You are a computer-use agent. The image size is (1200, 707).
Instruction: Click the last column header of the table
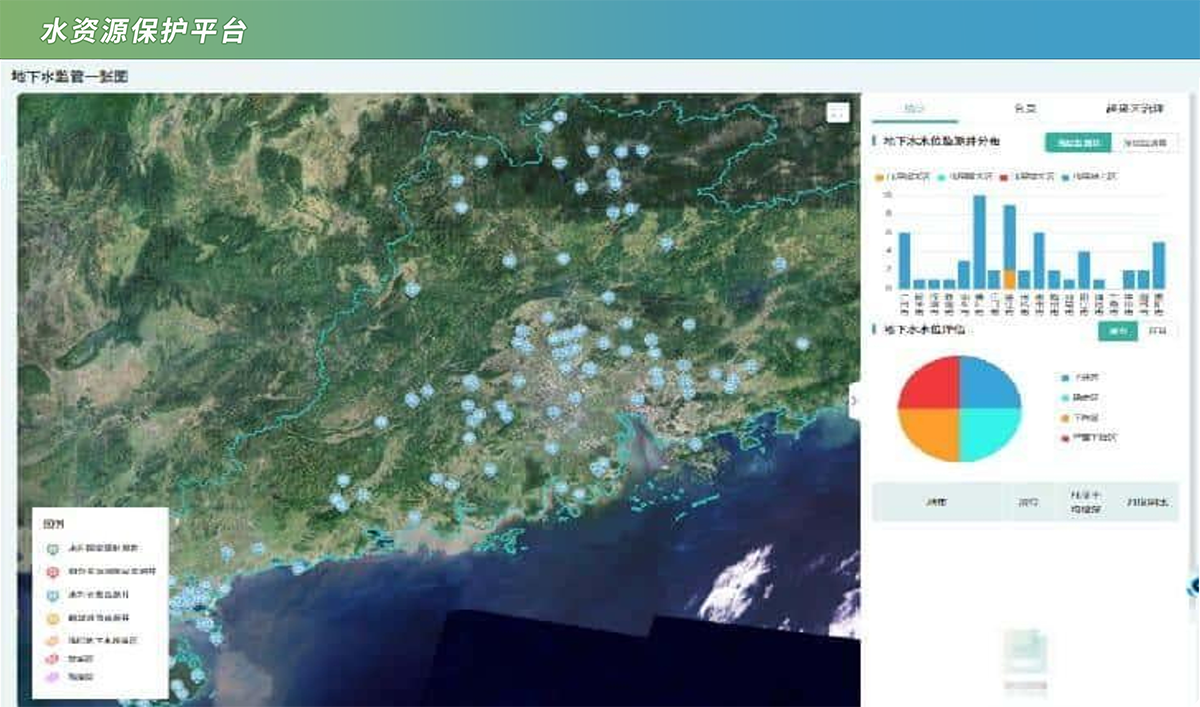[1148, 501]
